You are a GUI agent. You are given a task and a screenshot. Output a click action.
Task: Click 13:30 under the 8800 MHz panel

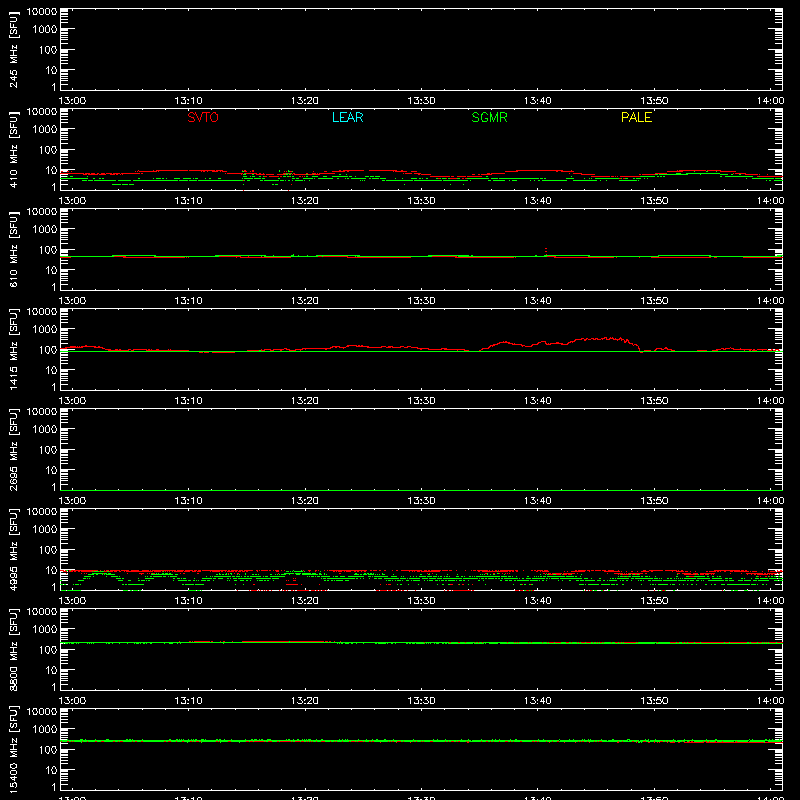pos(421,701)
